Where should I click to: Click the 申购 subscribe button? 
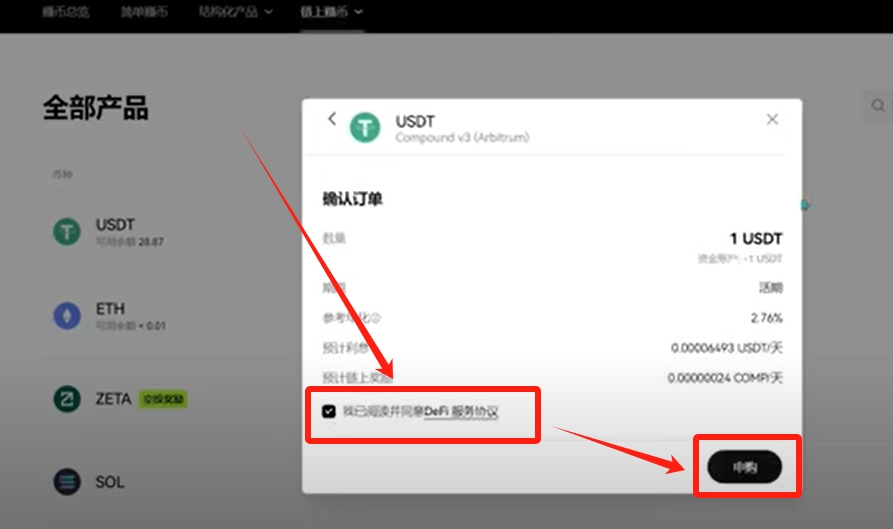point(744,467)
